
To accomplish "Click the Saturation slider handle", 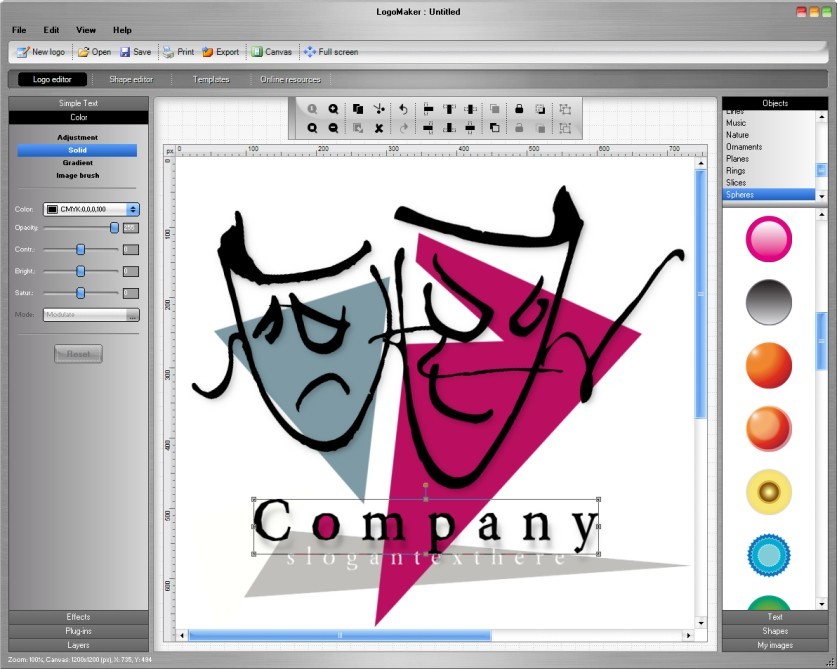I will point(81,293).
